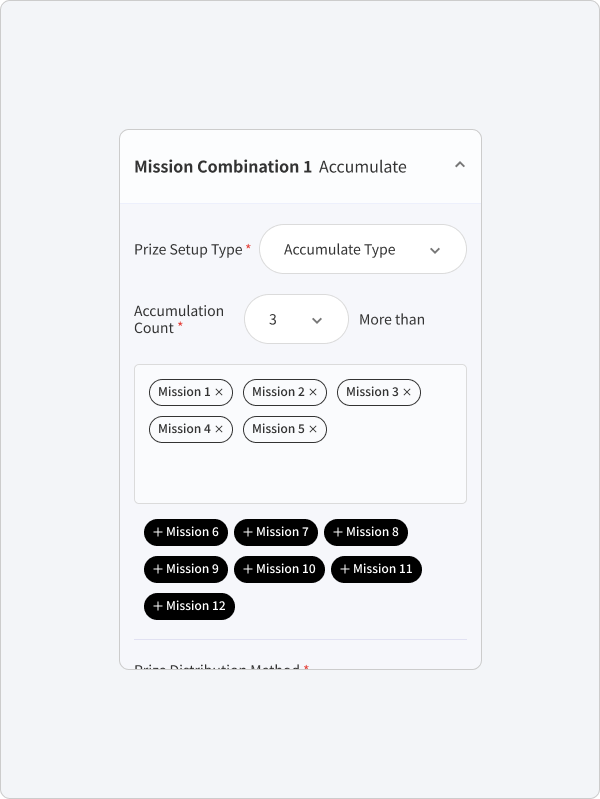Click the Mission Combination 1 header title
This screenshot has width=600, height=799.
[x=223, y=167]
